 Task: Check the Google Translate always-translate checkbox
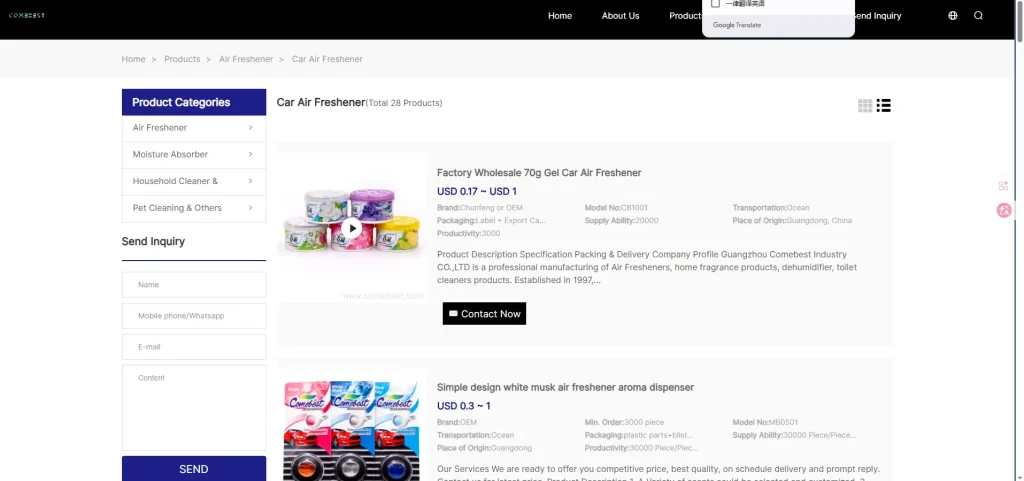(715, 4)
